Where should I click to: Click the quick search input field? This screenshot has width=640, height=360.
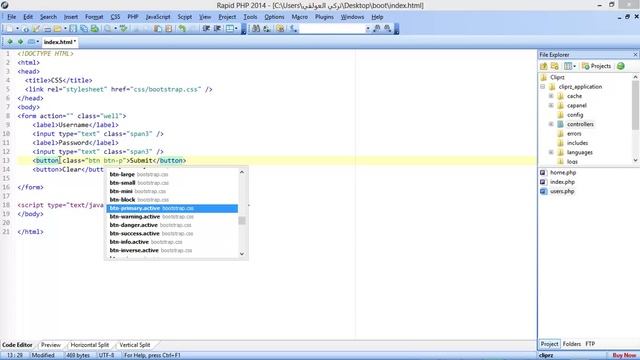[332, 29]
